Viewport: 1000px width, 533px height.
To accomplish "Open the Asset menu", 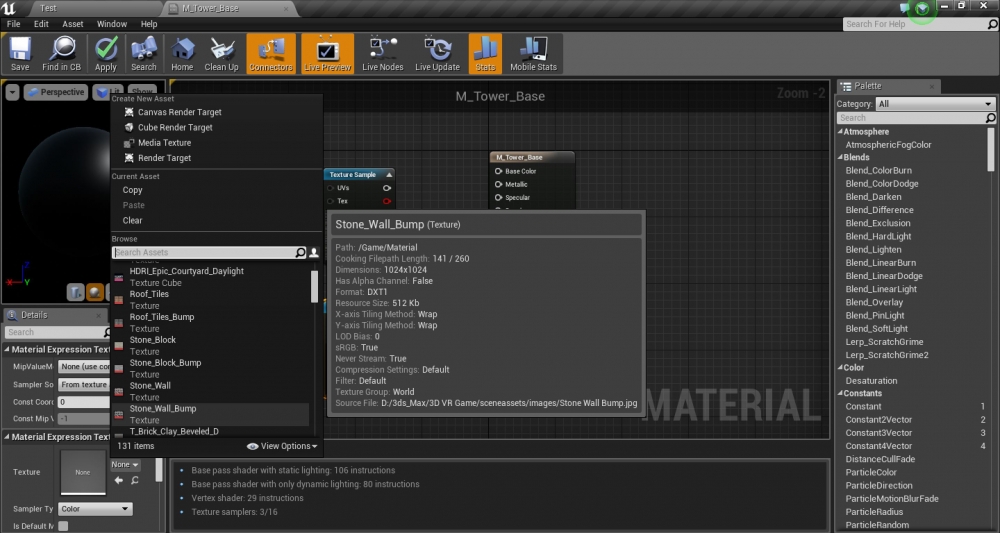I will (73, 24).
